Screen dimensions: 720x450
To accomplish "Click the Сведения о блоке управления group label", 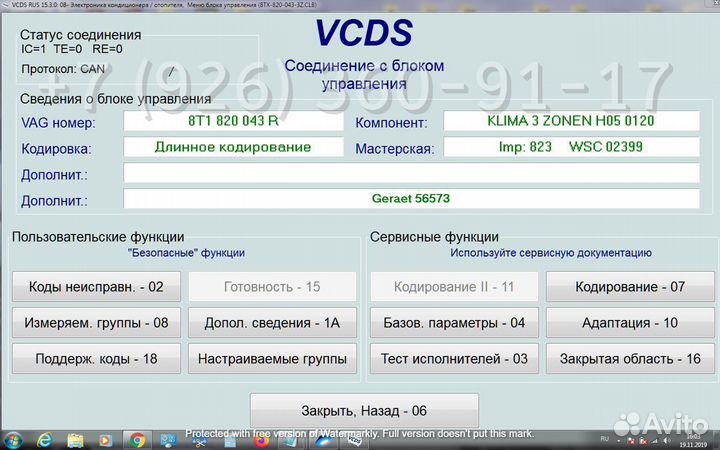I will coord(115,99).
